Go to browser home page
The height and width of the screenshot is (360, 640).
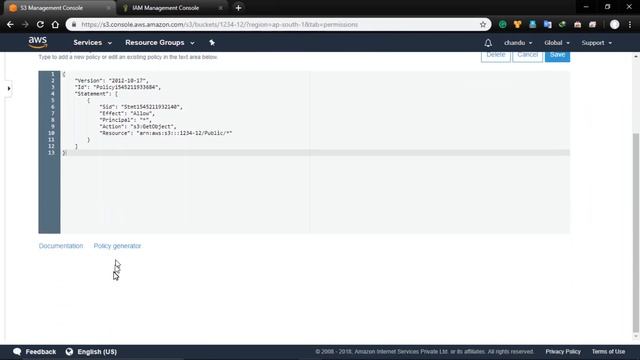(x=55, y=24)
